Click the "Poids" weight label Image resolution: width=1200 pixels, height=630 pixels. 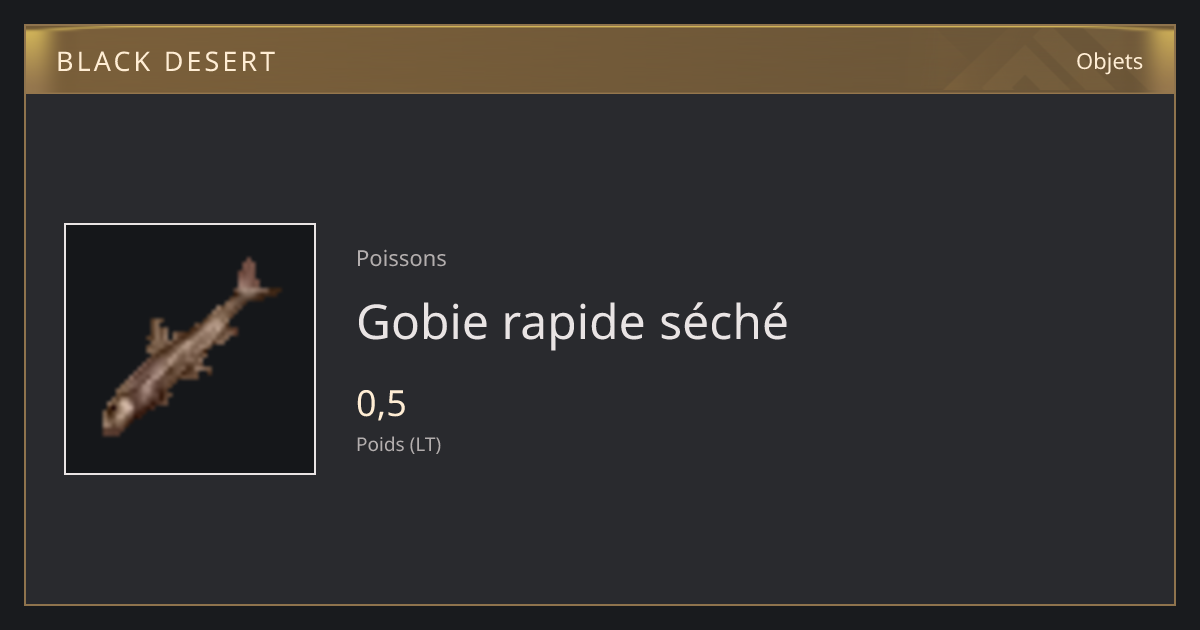point(380,444)
